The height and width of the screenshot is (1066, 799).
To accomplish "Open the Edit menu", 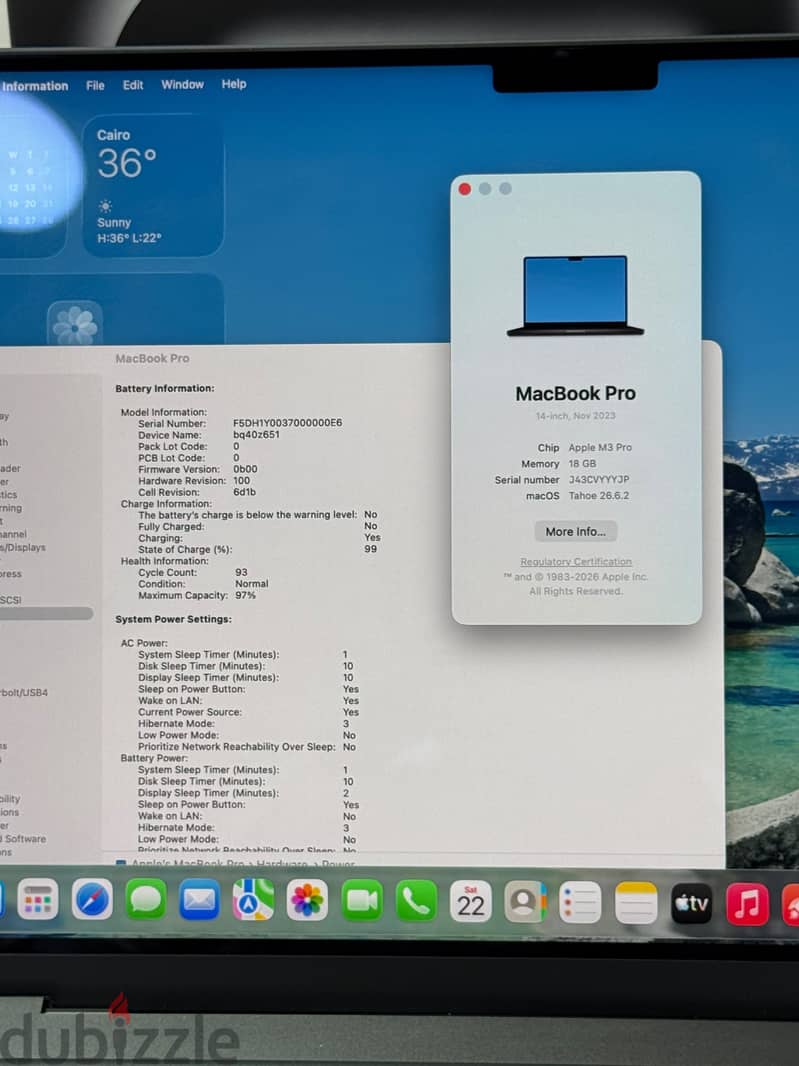I will (133, 85).
